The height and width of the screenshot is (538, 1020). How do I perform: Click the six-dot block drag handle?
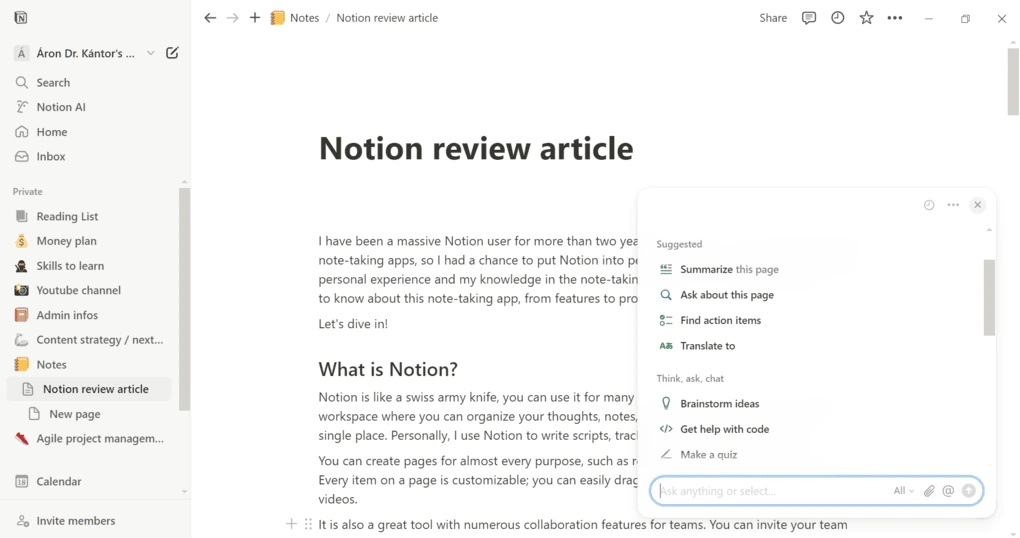pos(308,524)
